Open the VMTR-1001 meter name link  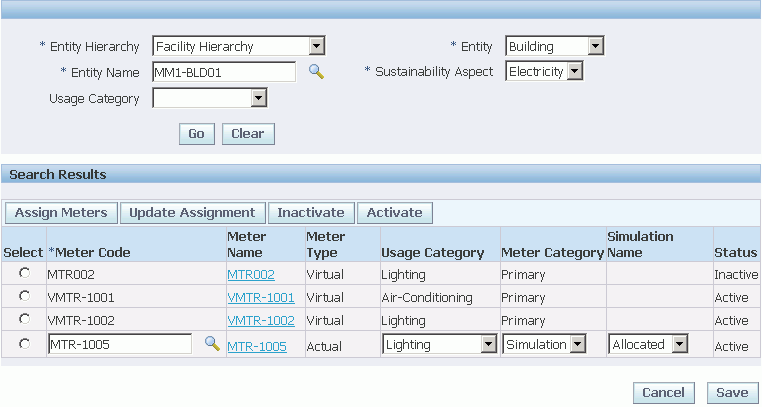(261, 297)
